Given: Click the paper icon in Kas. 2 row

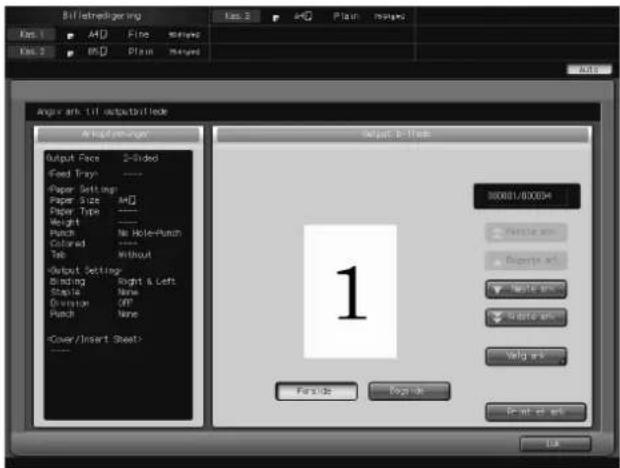Looking at the screenshot, I should (x=70, y=53).
